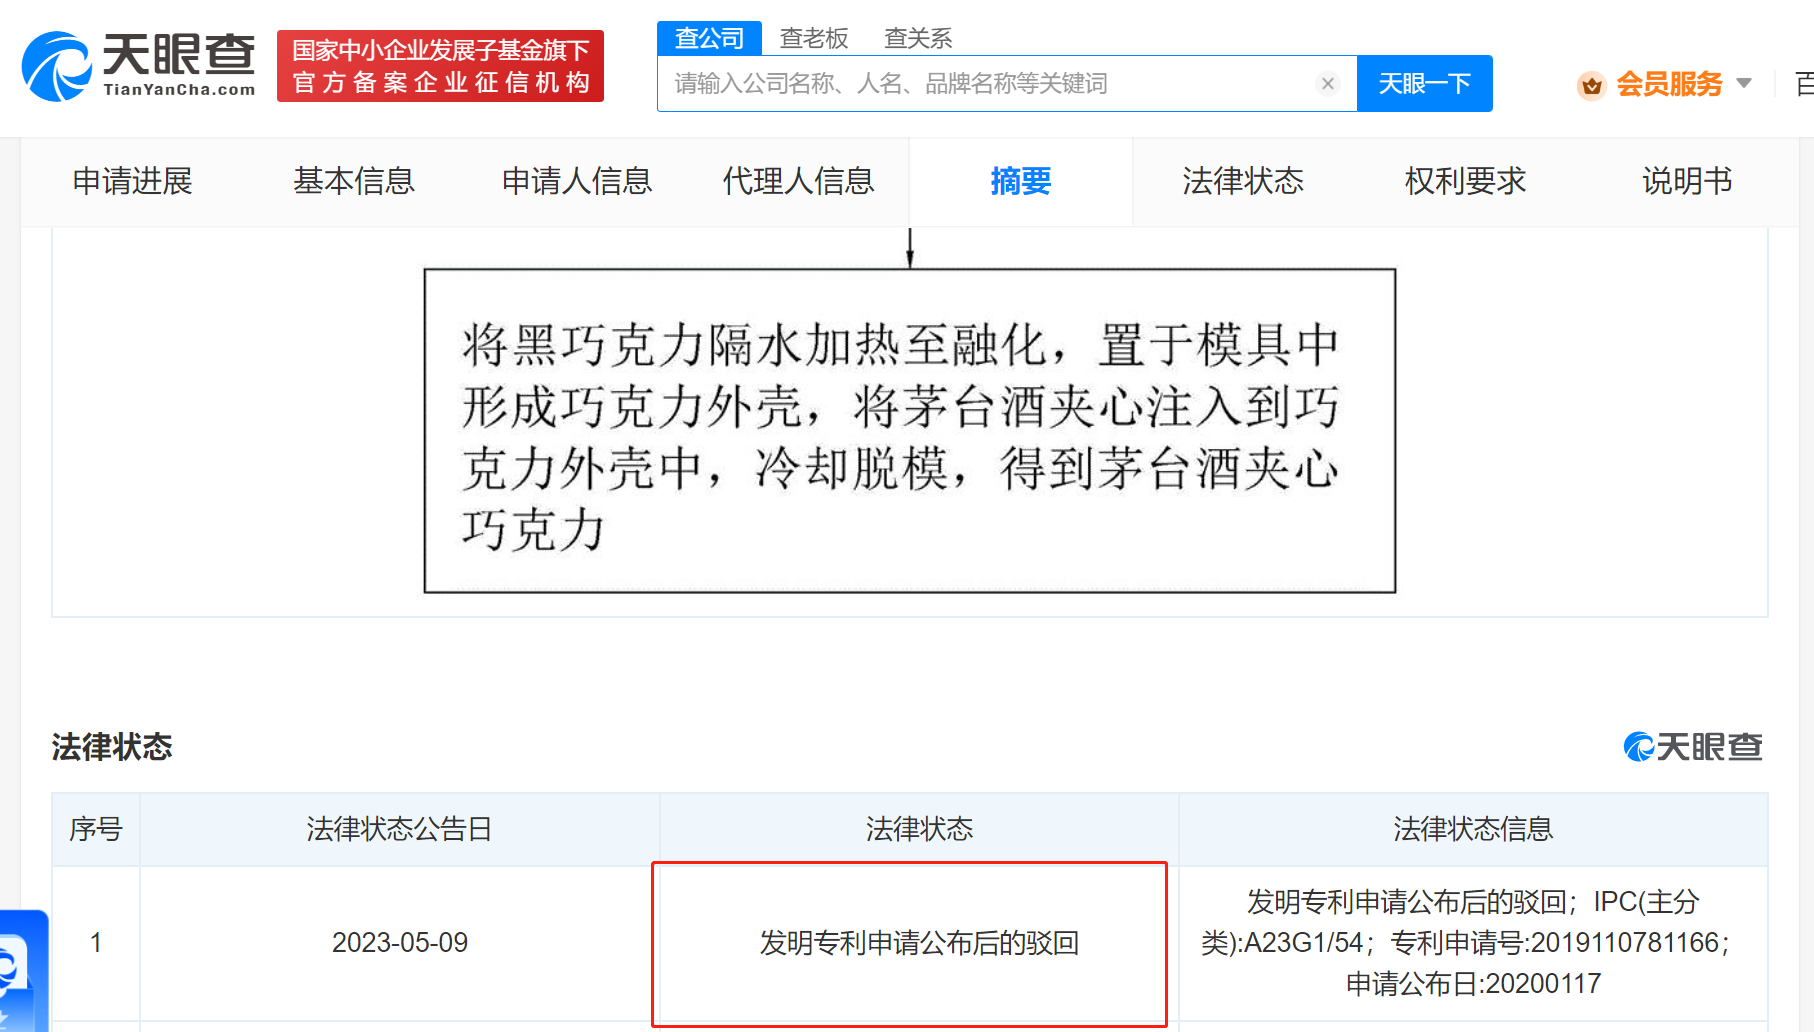Screen dimensions: 1814x1032
Task: Switch to the 查老板 tab
Action: click(814, 38)
